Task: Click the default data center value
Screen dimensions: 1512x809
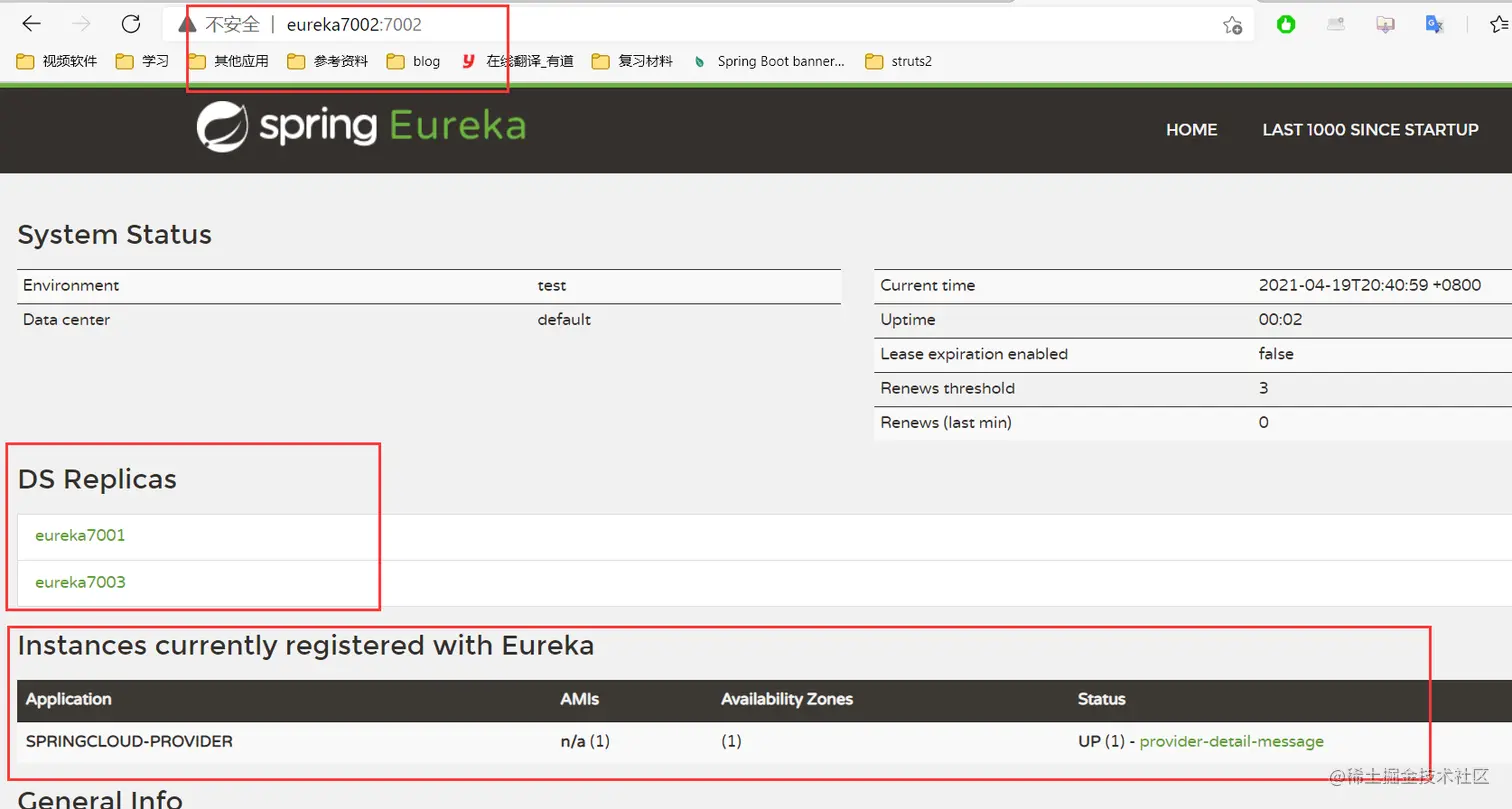Action: pyautogui.click(x=564, y=320)
